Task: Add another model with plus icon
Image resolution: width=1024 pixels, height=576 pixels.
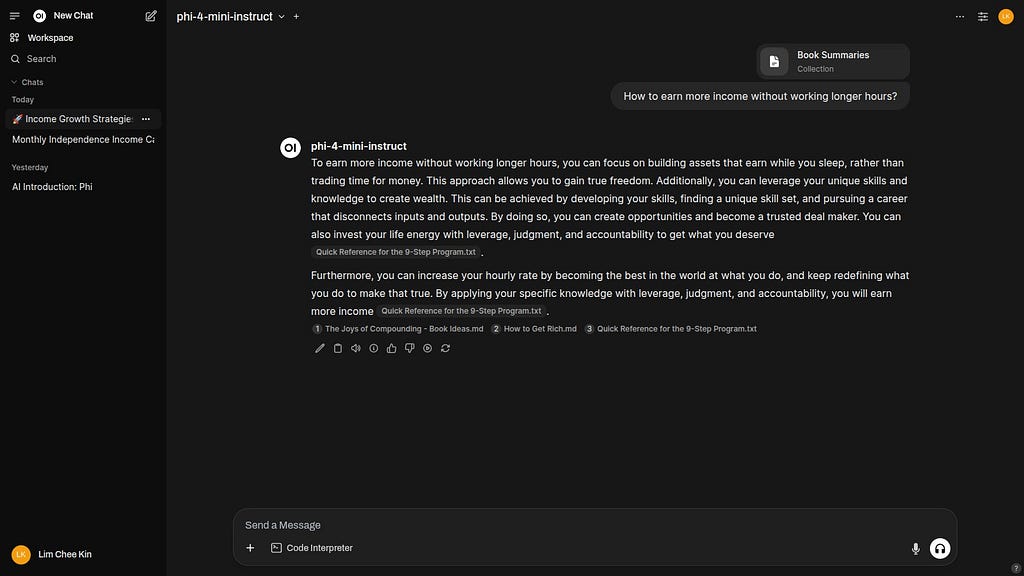Action: [296, 16]
